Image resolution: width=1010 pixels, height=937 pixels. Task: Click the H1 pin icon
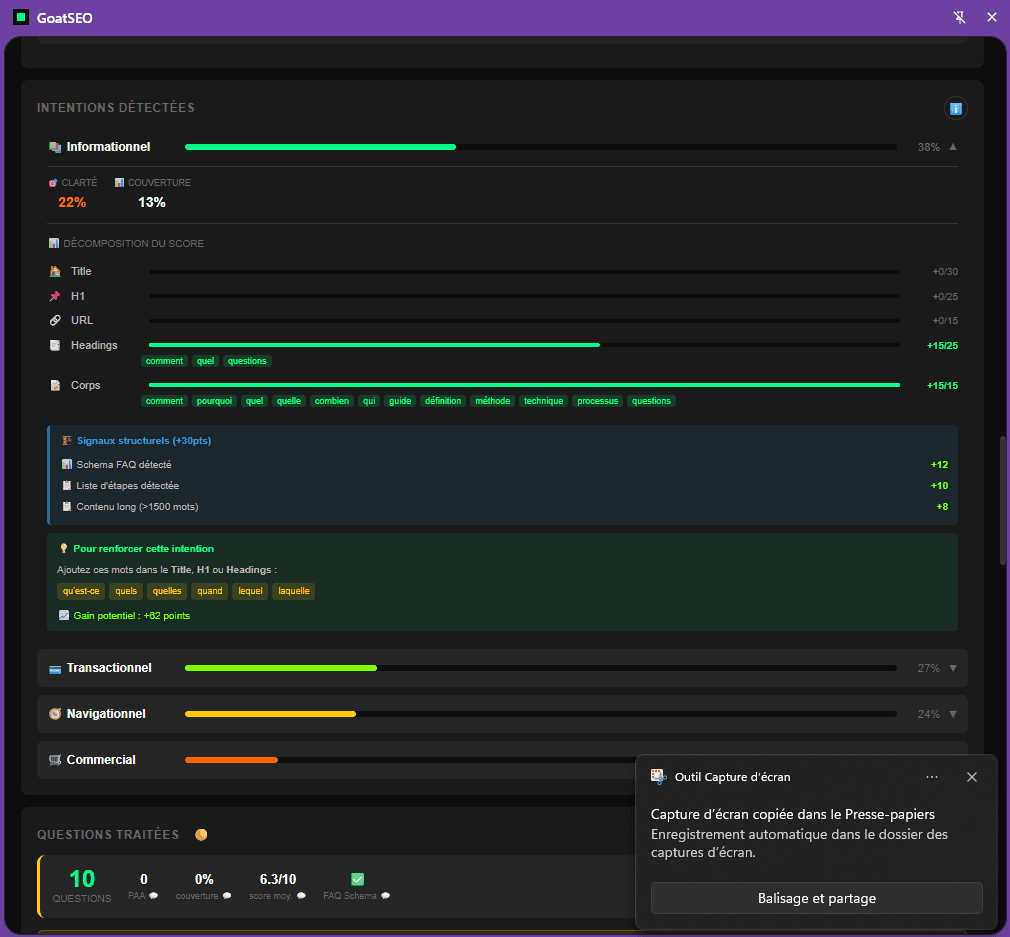tap(55, 296)
